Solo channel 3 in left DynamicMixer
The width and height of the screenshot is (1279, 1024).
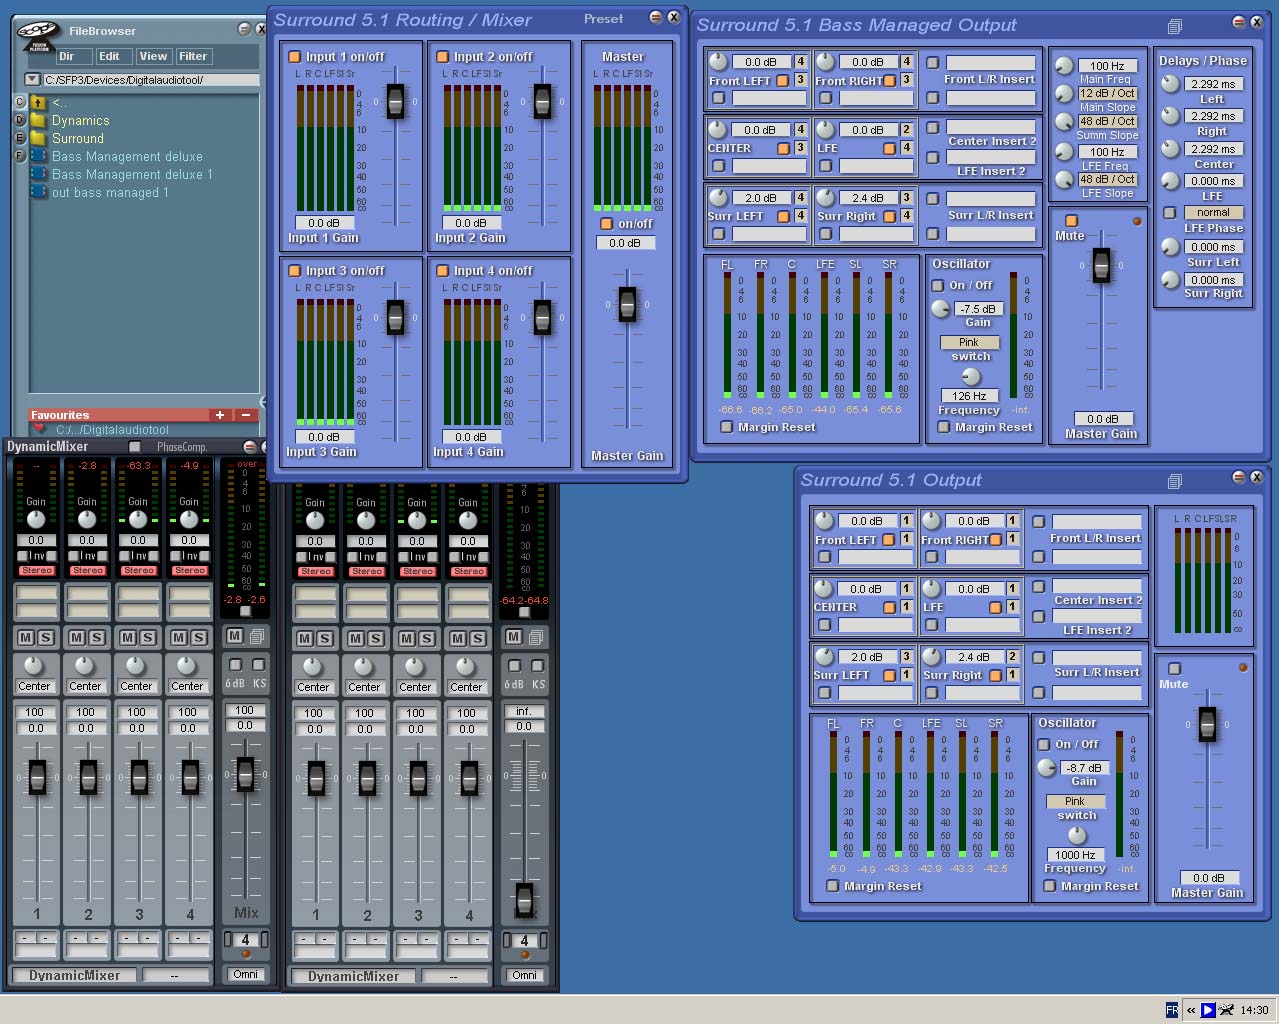[x=147, y=637]
